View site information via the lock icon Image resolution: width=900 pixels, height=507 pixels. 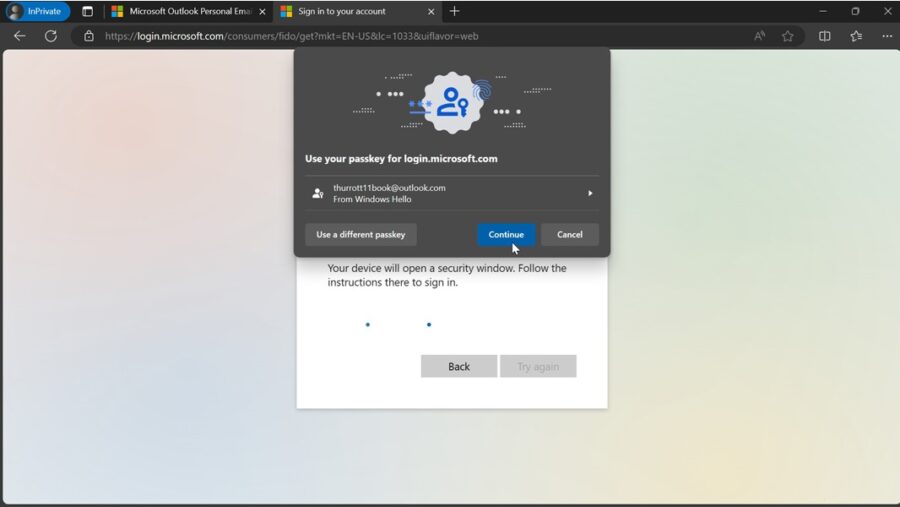[88, 36]
